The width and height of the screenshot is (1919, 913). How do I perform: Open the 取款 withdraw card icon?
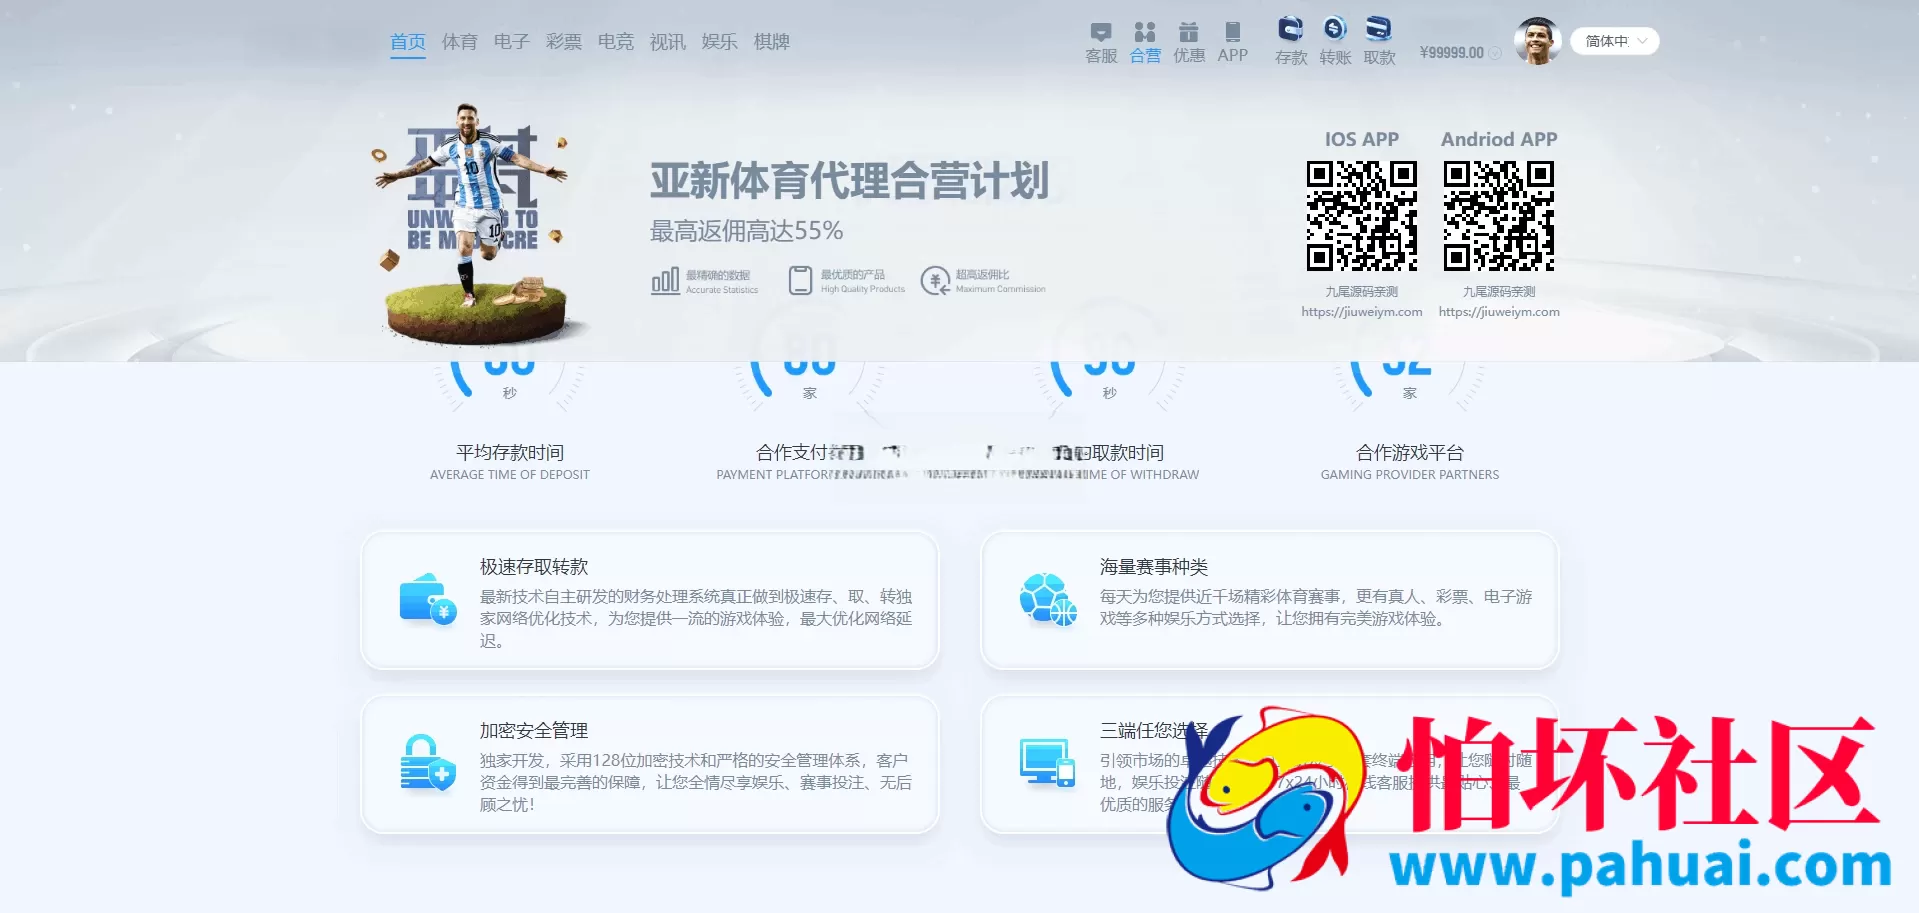coord(1379,41)
